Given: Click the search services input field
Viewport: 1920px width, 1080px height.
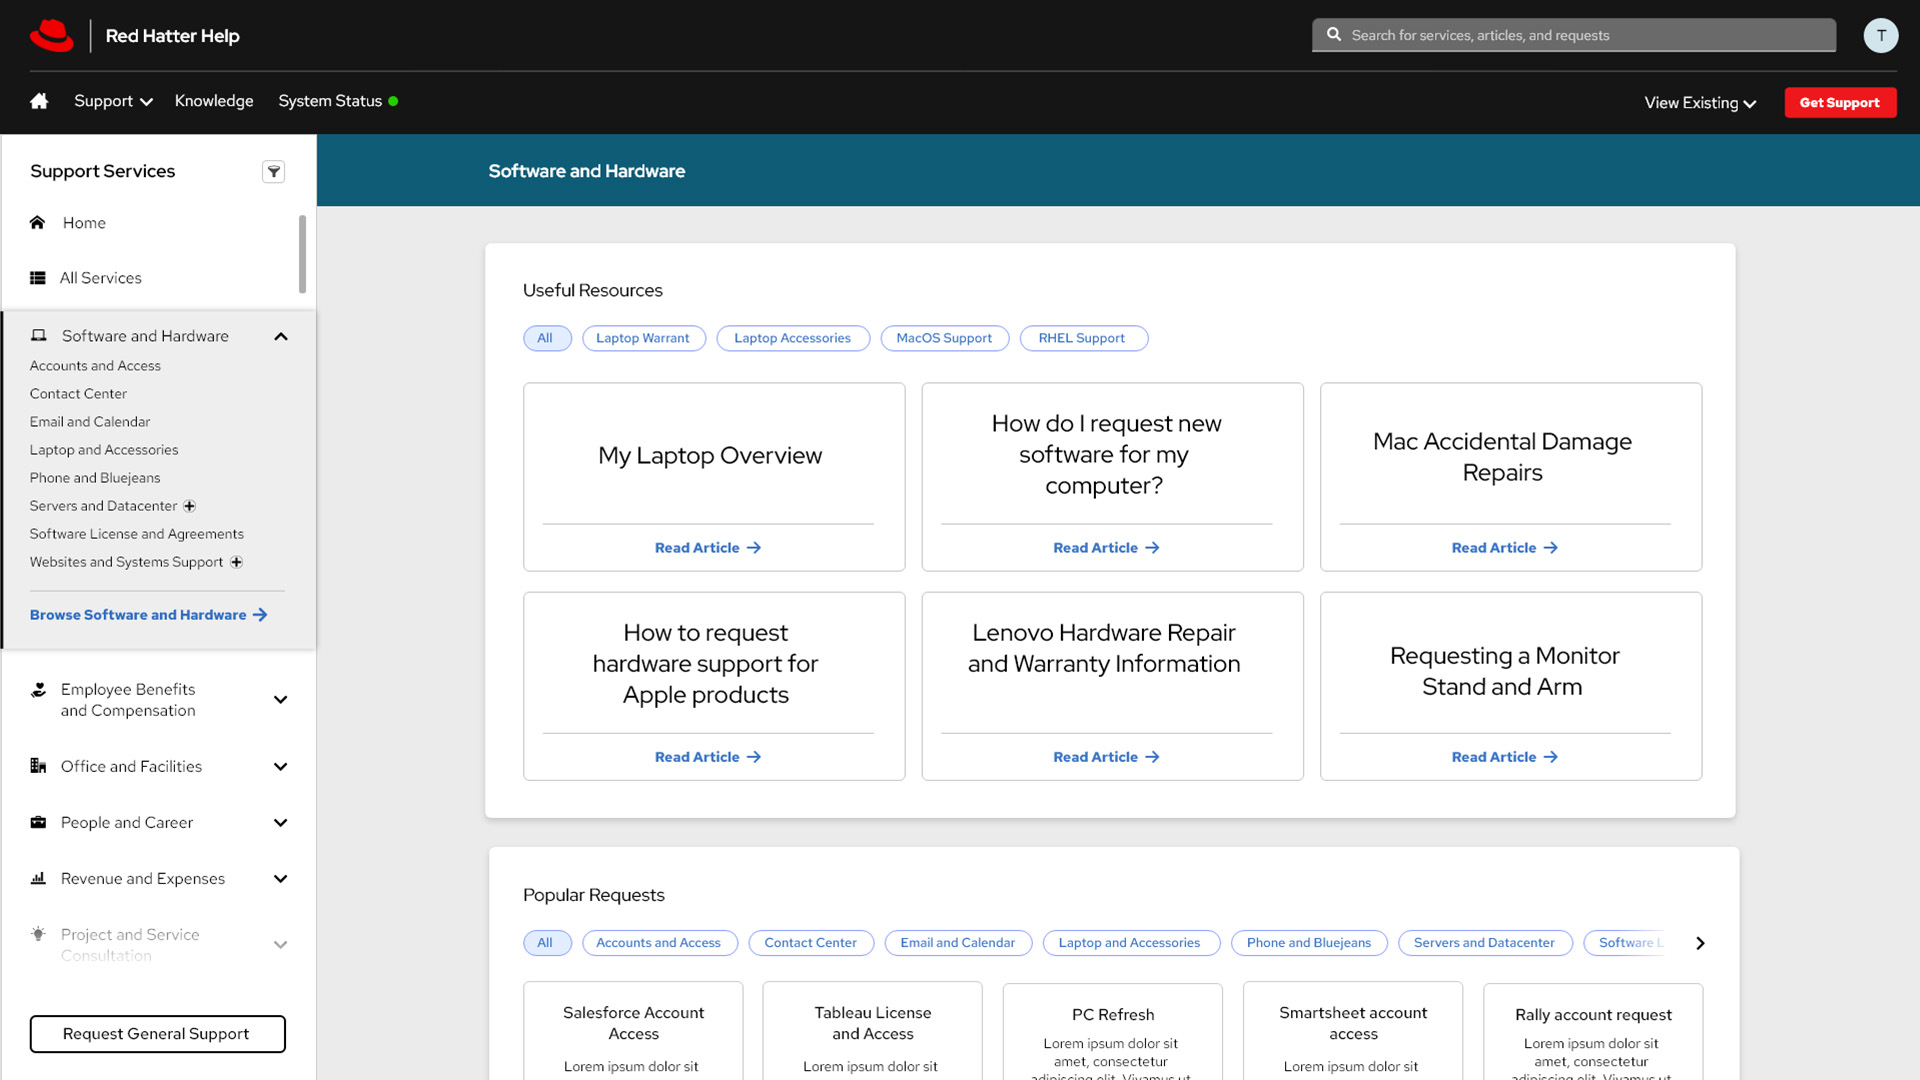Looking at the screenshot, I should [x=1574, y=35].
